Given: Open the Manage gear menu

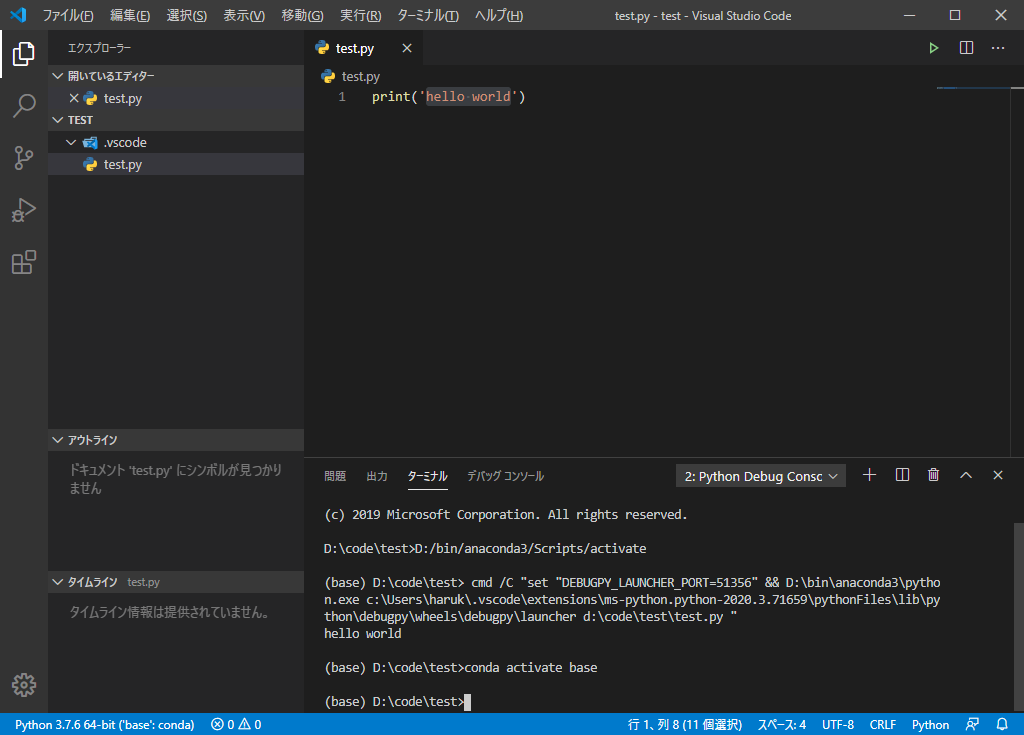Looking at the screenshot, I should click(x=24, y=685).
